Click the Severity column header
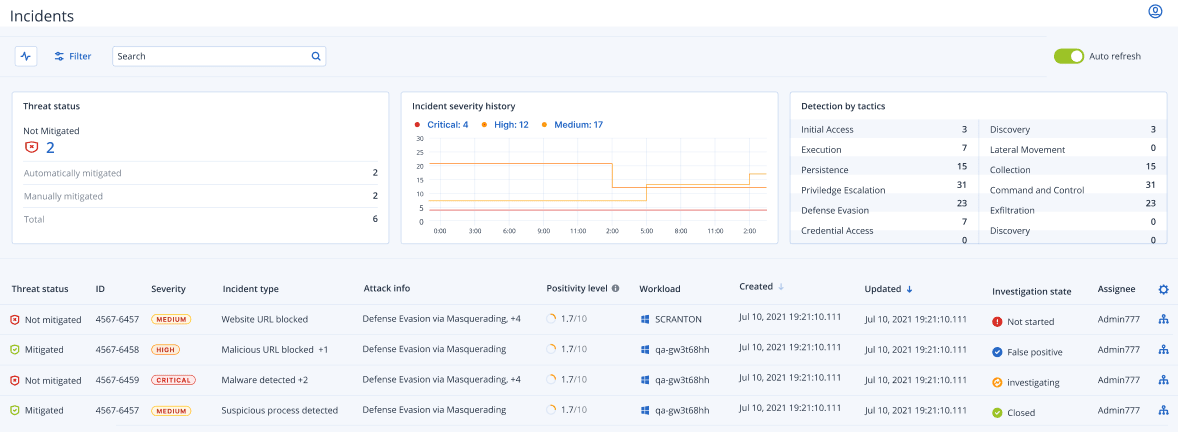The image size is (1178, 432). pyautogui.click(x=168, y=289)
